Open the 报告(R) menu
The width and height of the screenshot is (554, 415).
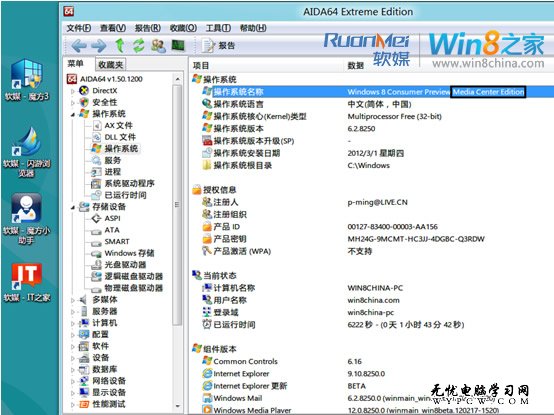[x=148, y=28]
